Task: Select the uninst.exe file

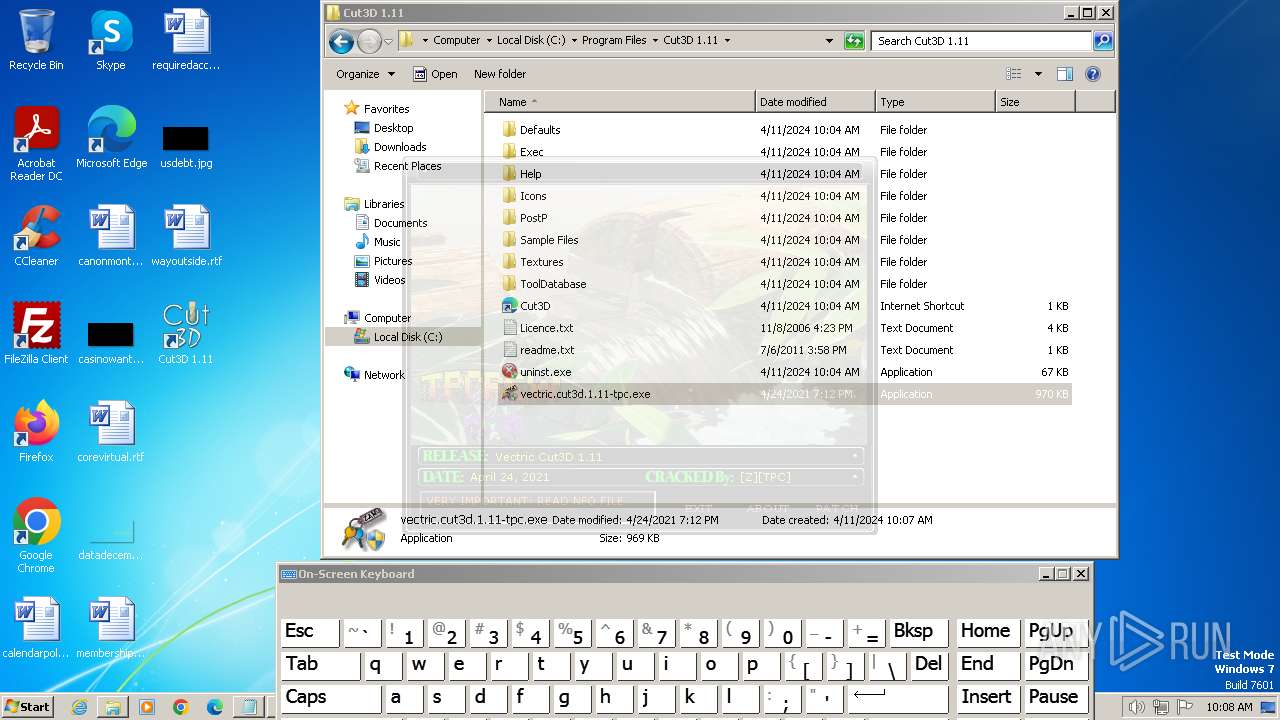Action: tap(545, 372)
